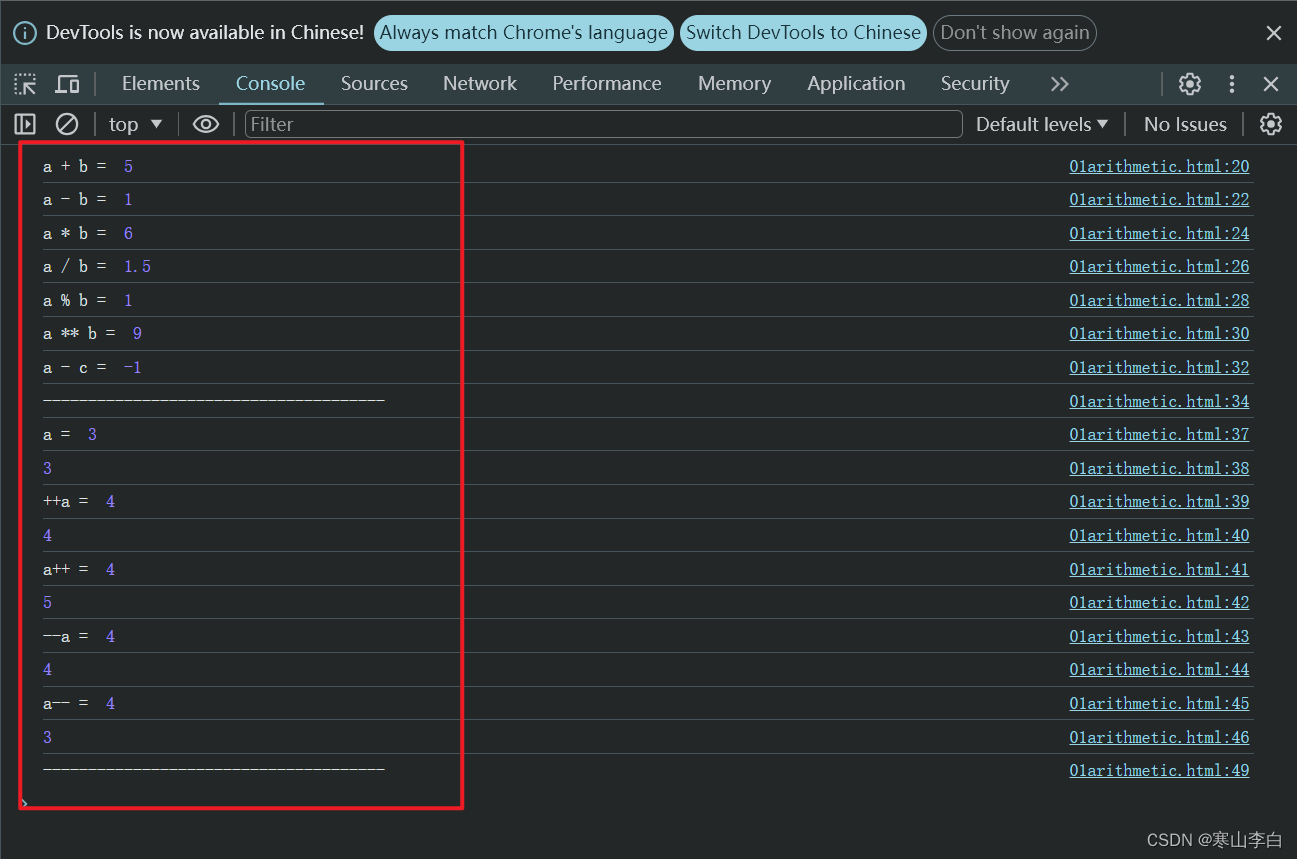Clear the console output
The image size is (1297, 859).
point(67,124)
